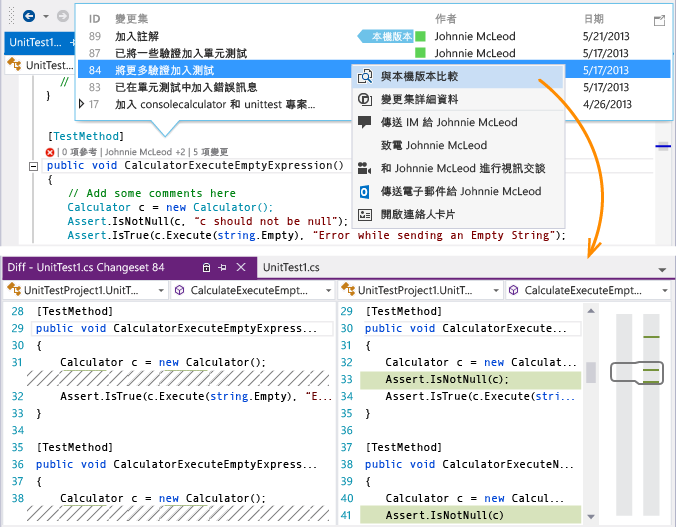Close the Diff tab
This screenshot has height=527, width=677.
click(241, 268)
